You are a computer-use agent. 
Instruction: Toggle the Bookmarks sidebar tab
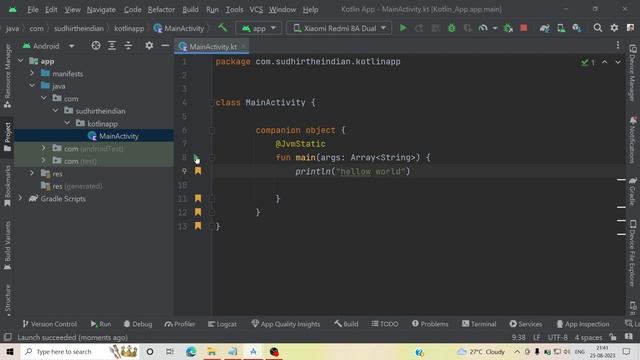coord(7,187)
